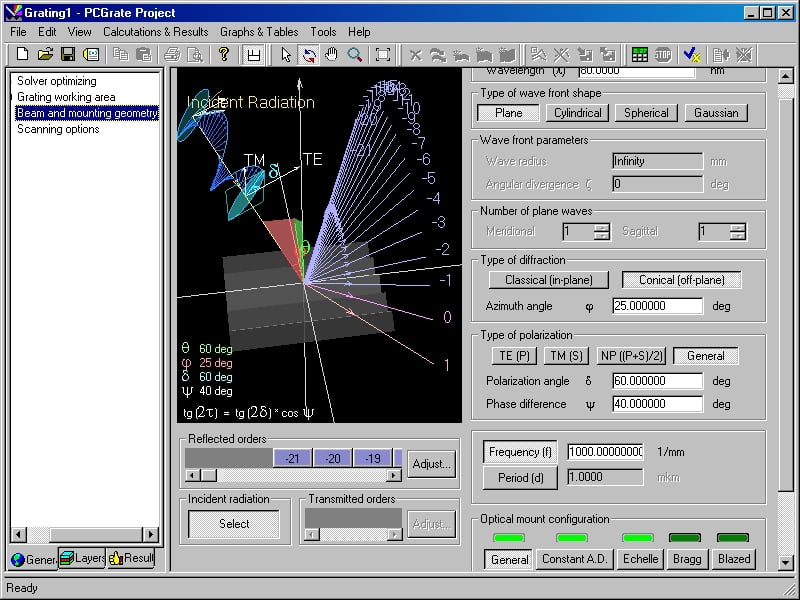Click the Save floppy disk icon
800x600 pixels.
(x=68, y=54)
